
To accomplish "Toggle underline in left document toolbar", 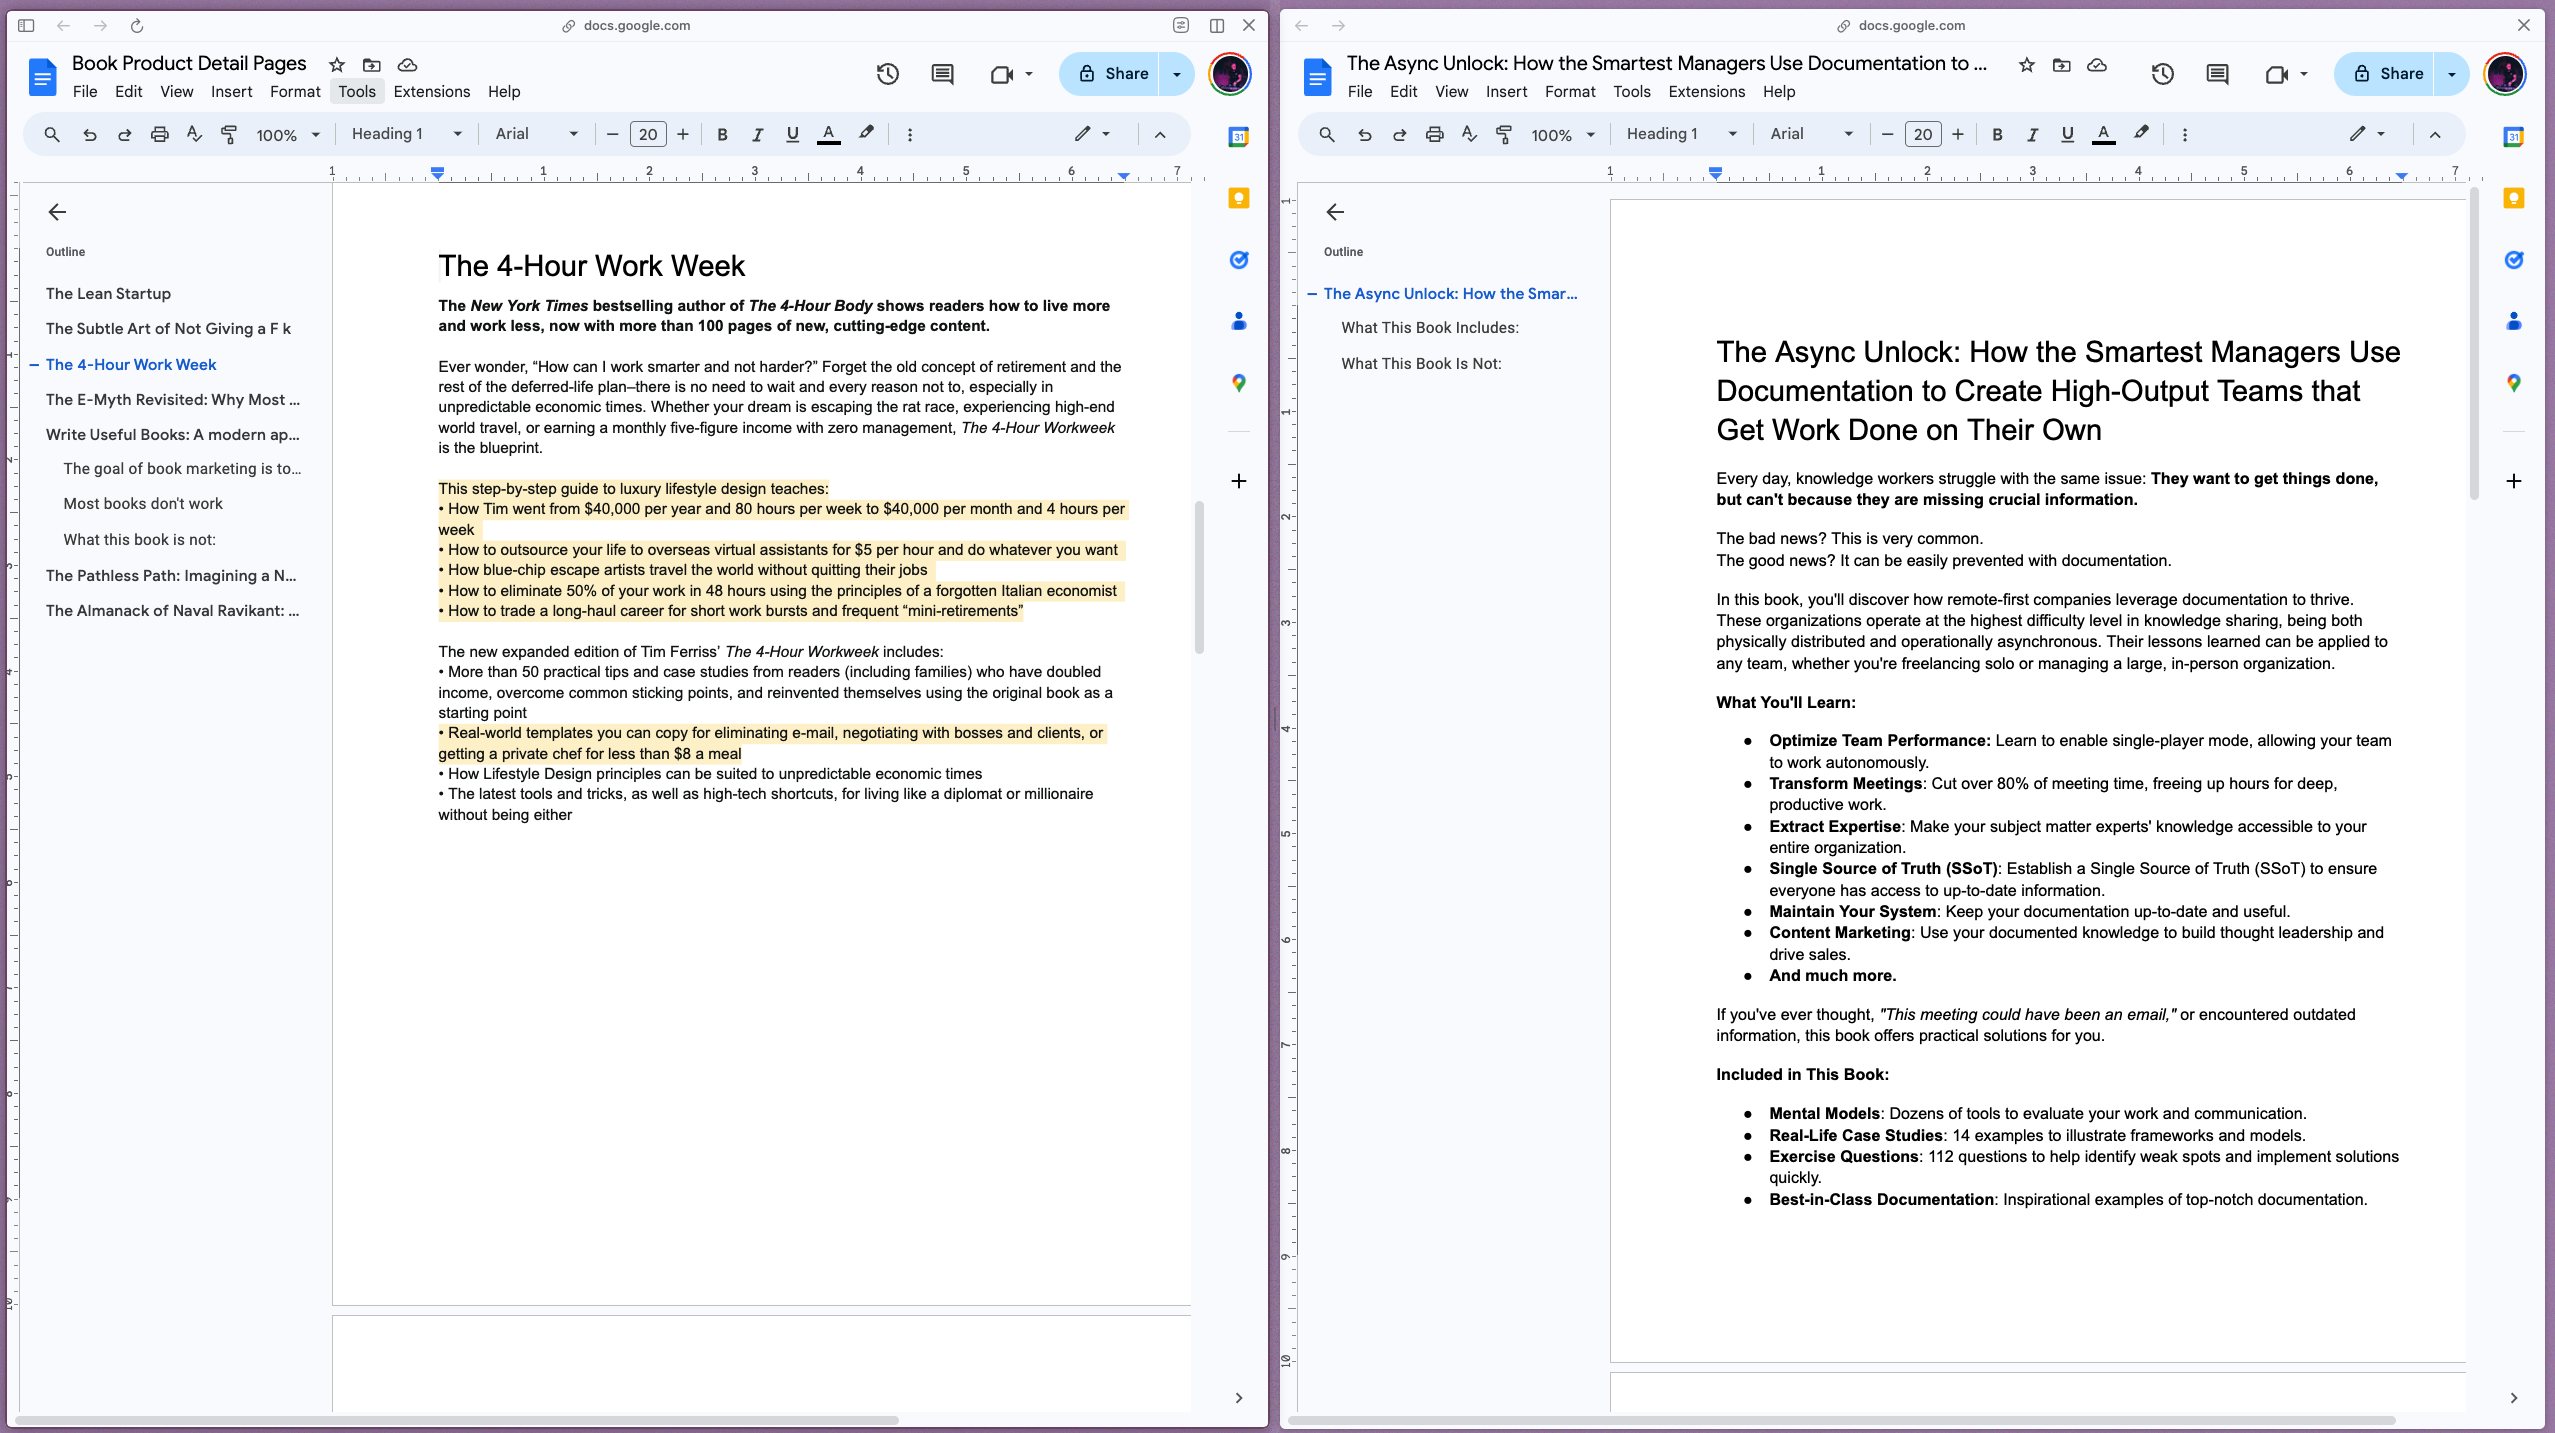I will [x=792, y=134].
